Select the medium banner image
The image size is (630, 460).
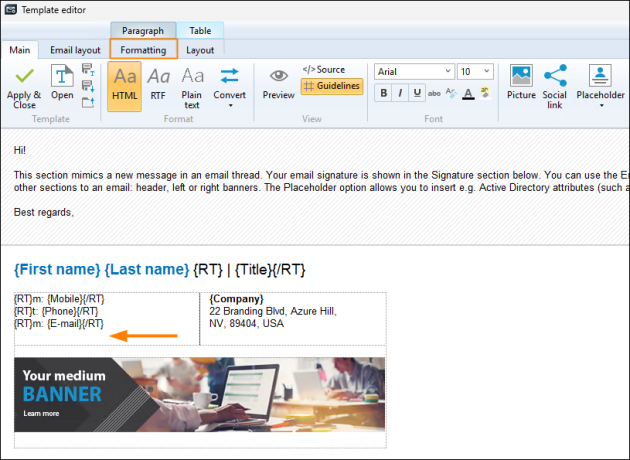199,395
